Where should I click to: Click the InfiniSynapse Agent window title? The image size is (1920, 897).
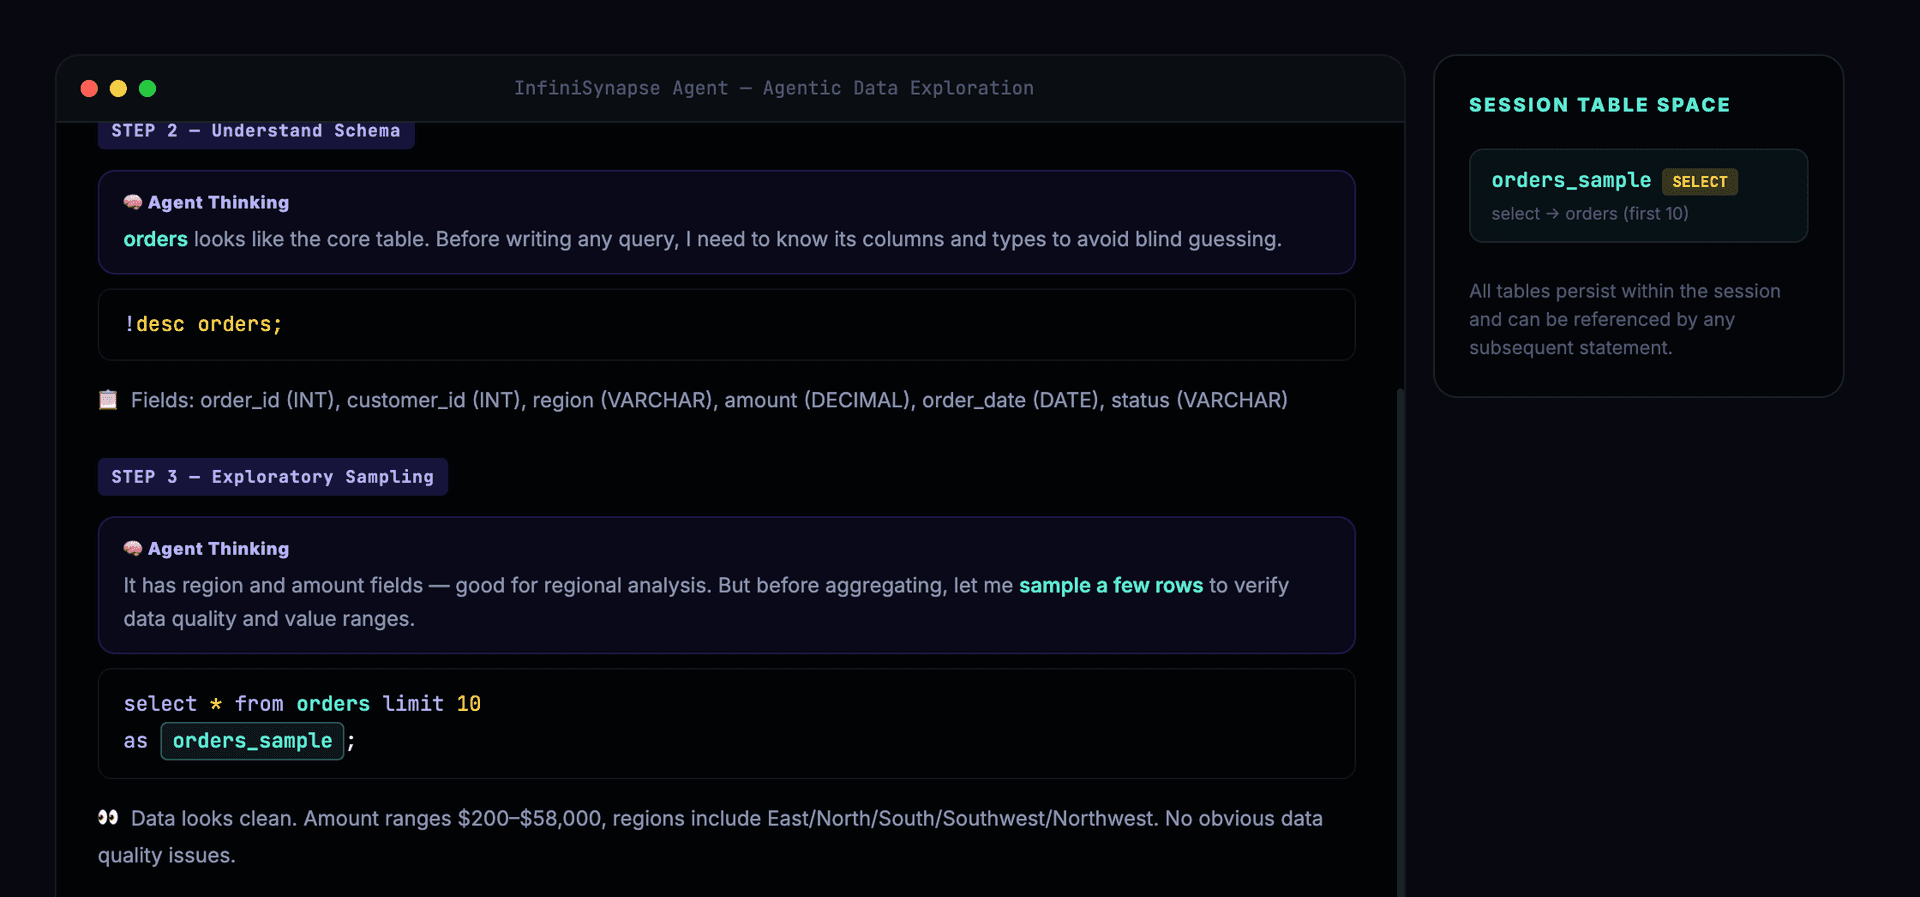point(773,88)
